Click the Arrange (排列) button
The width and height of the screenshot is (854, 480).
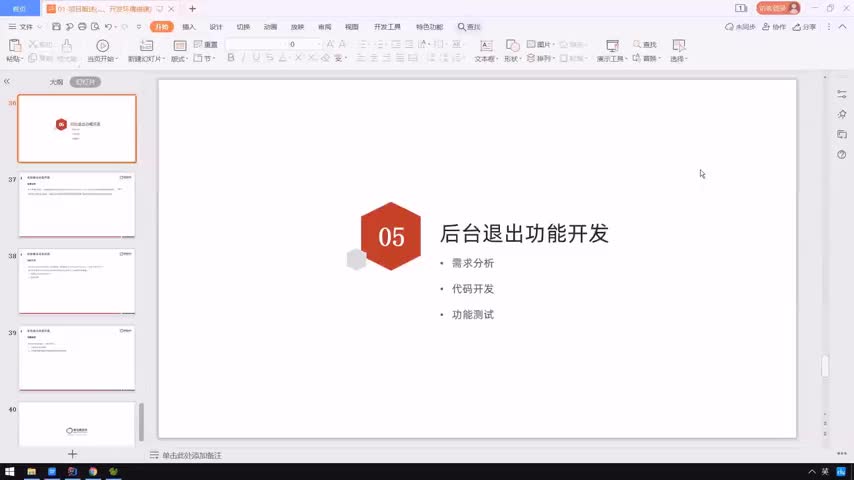(x=540, y=58)
